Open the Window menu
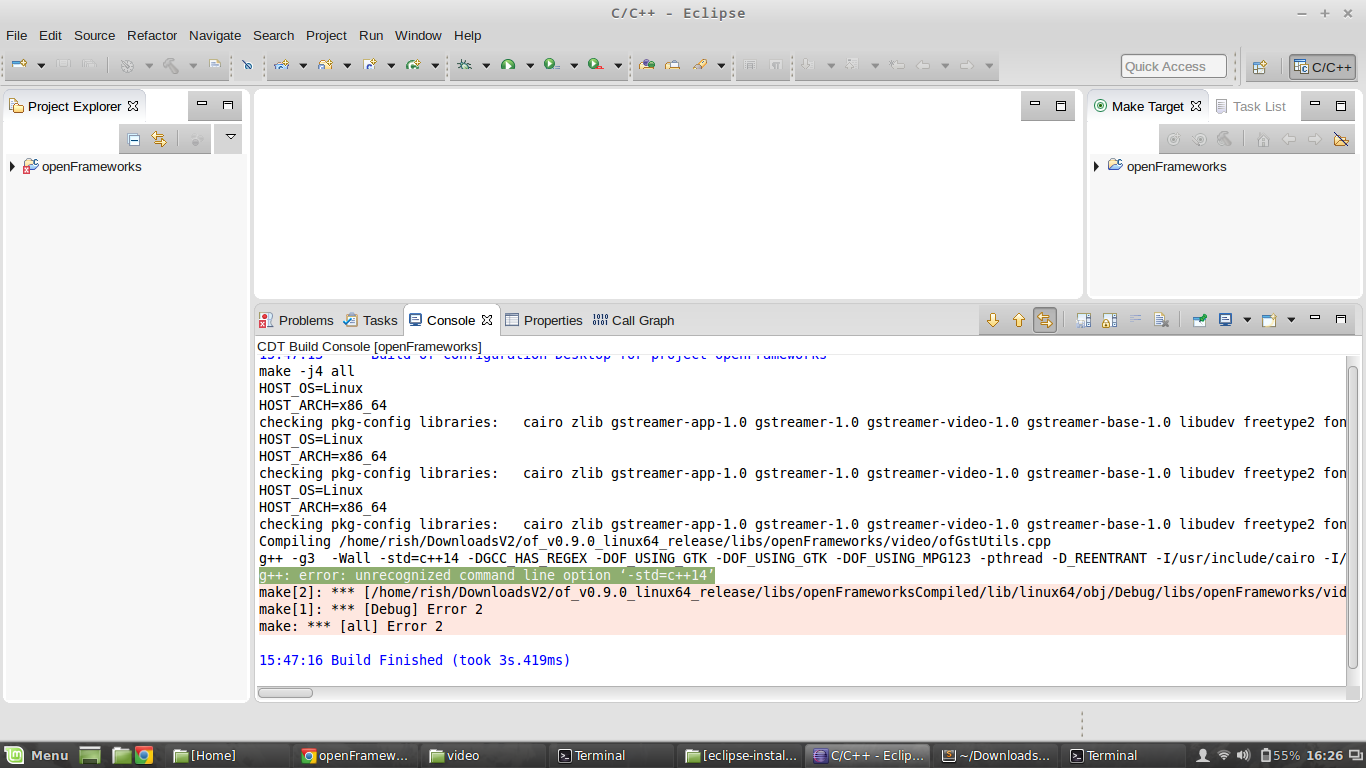 tap(418, 35)
